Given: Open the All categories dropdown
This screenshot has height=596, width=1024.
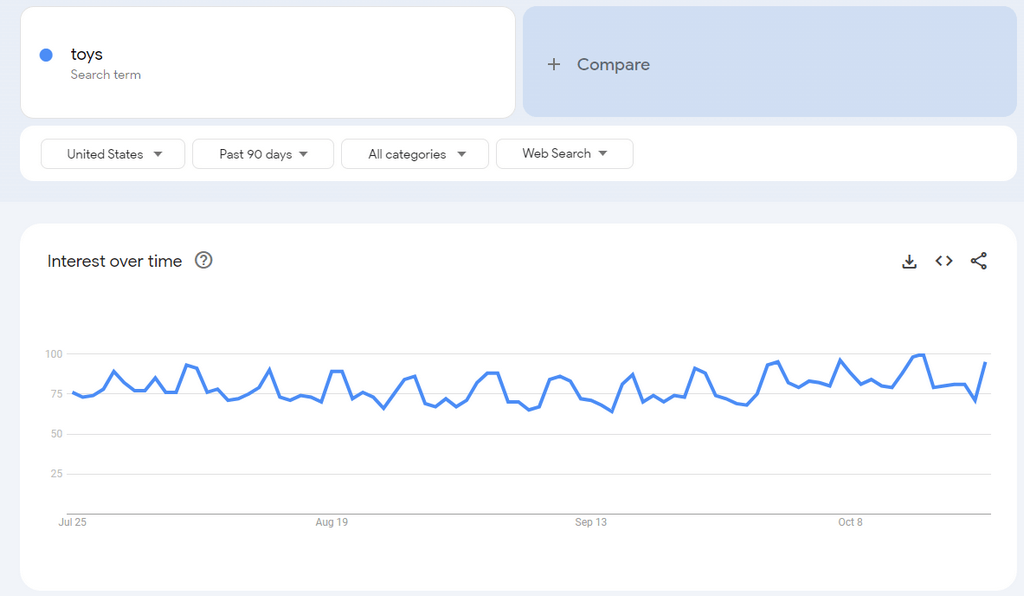Looking at the screenshot, I should (x=415, y=154).
